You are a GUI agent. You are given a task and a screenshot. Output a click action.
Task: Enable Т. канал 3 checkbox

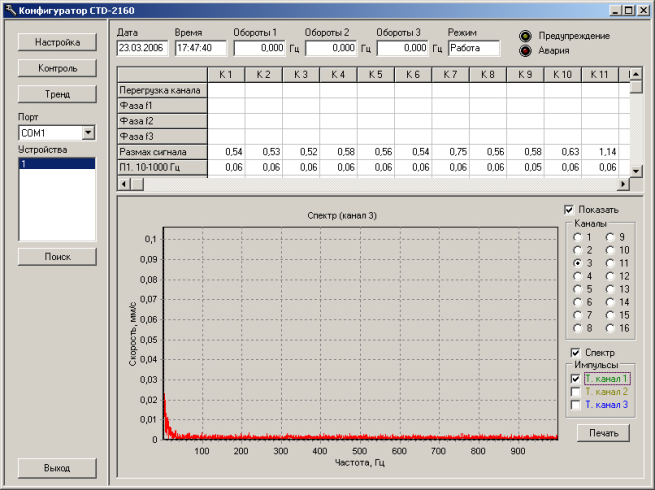pos(574,405)
